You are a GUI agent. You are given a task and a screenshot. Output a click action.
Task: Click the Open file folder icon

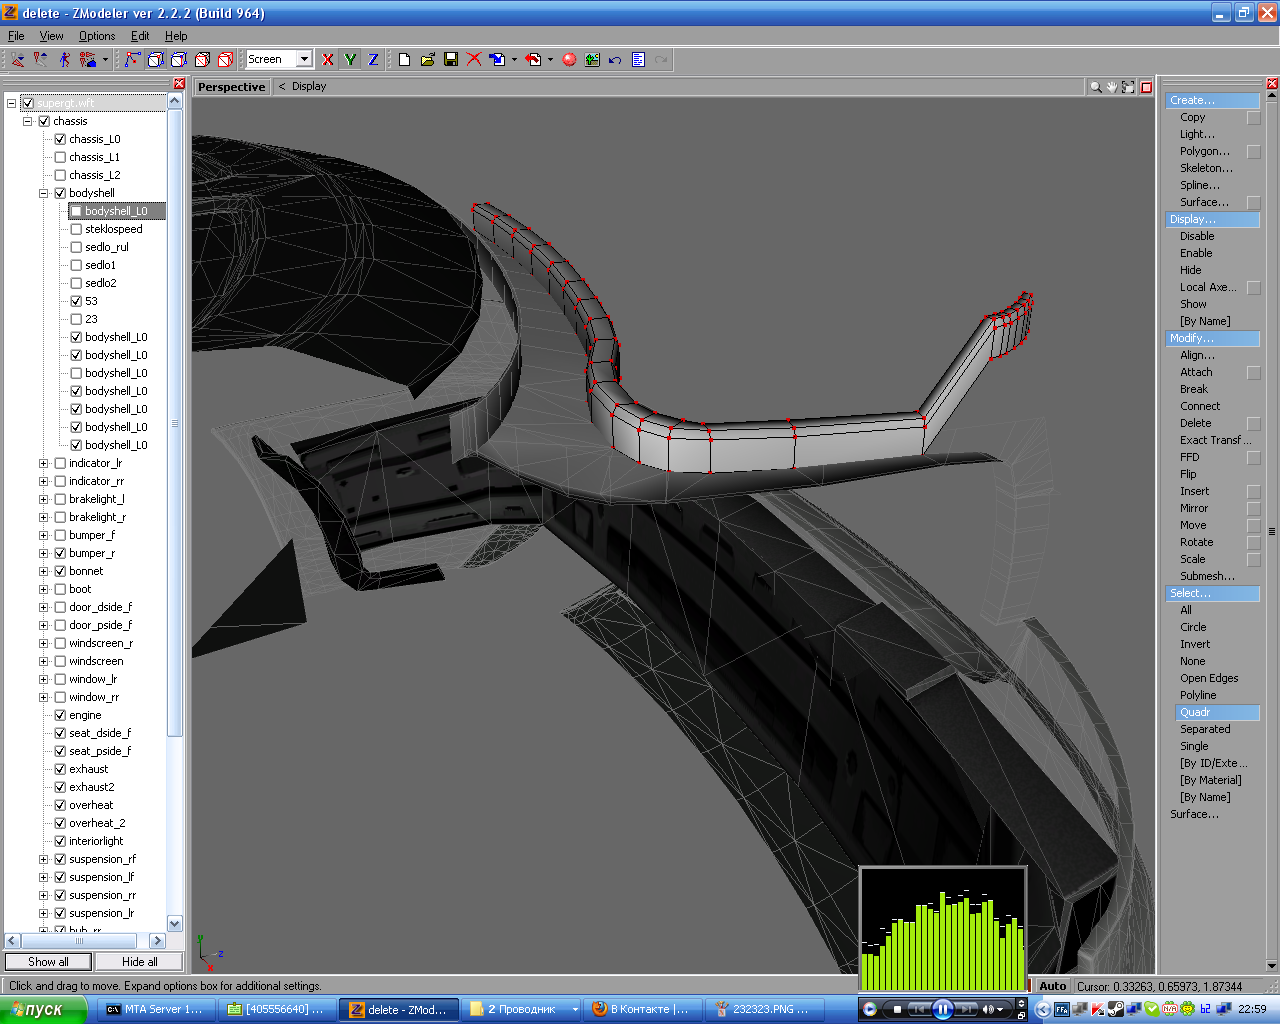428,60
